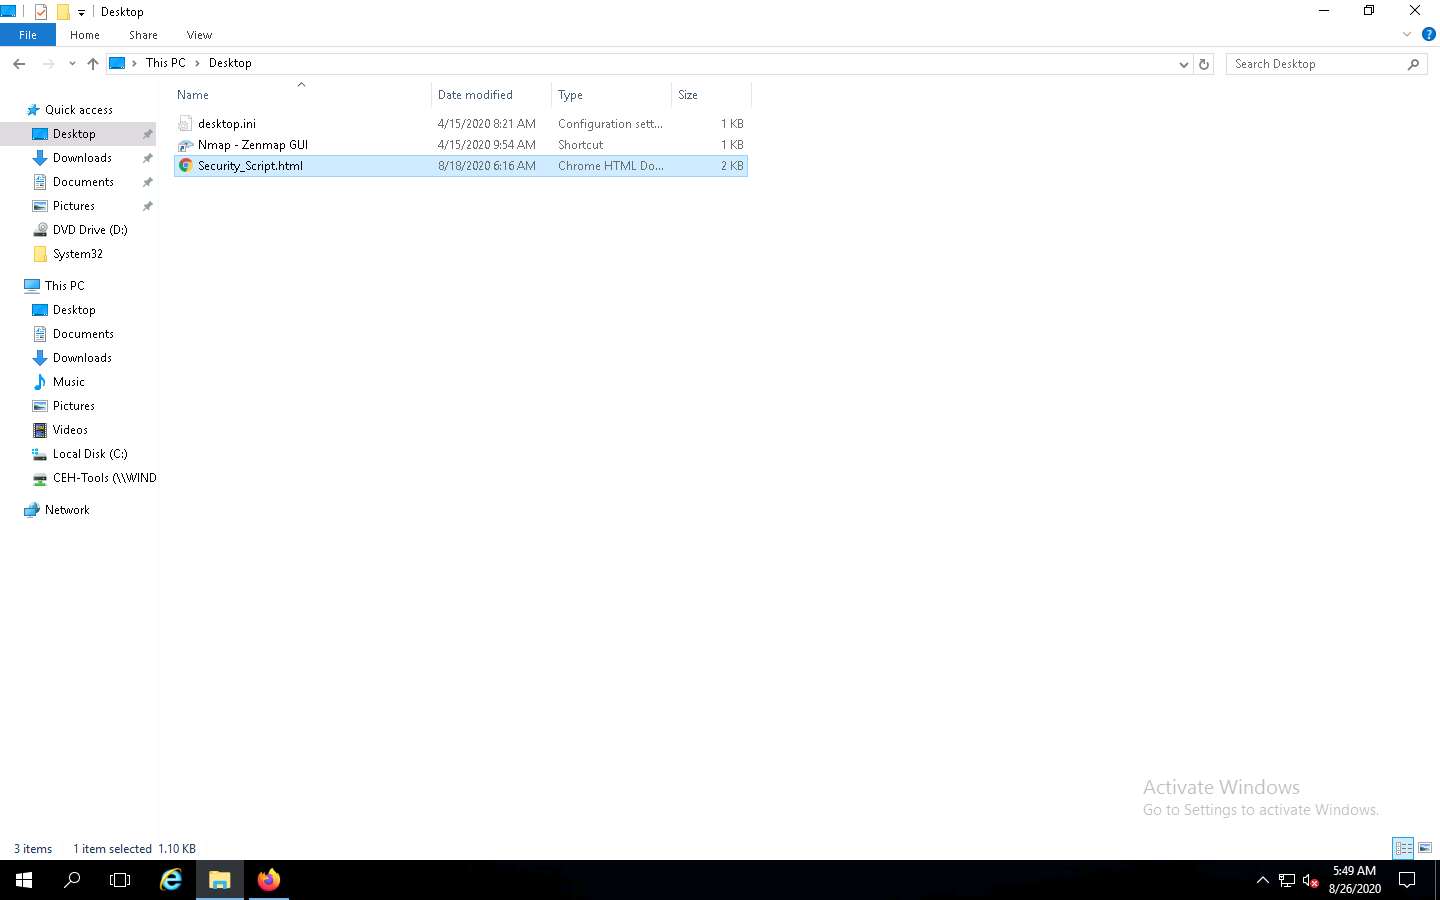The height and width of the screenshot is (900, 1440).
Task: Switch to the View ribbon tab
Action: (x=199, y=34)
